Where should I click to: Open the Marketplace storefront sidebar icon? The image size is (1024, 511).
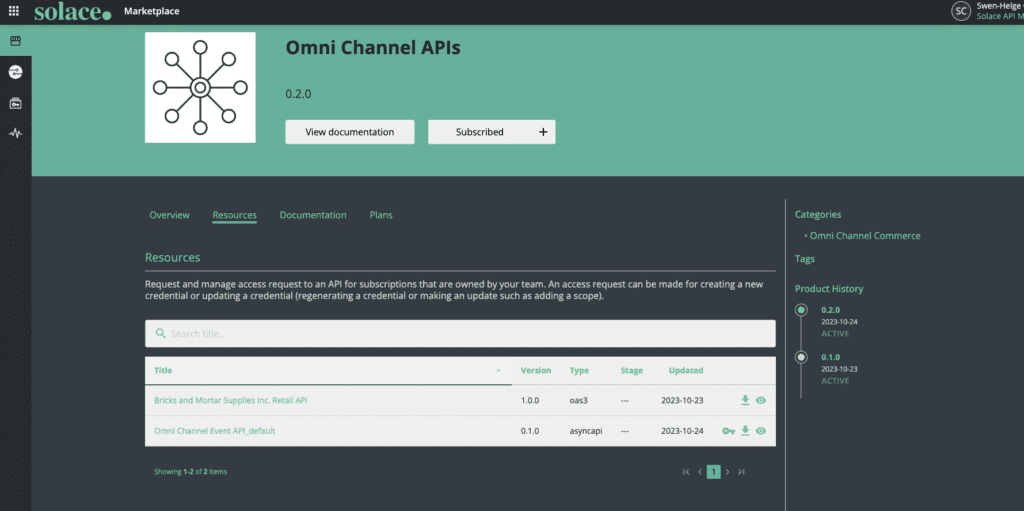[16, 41]
